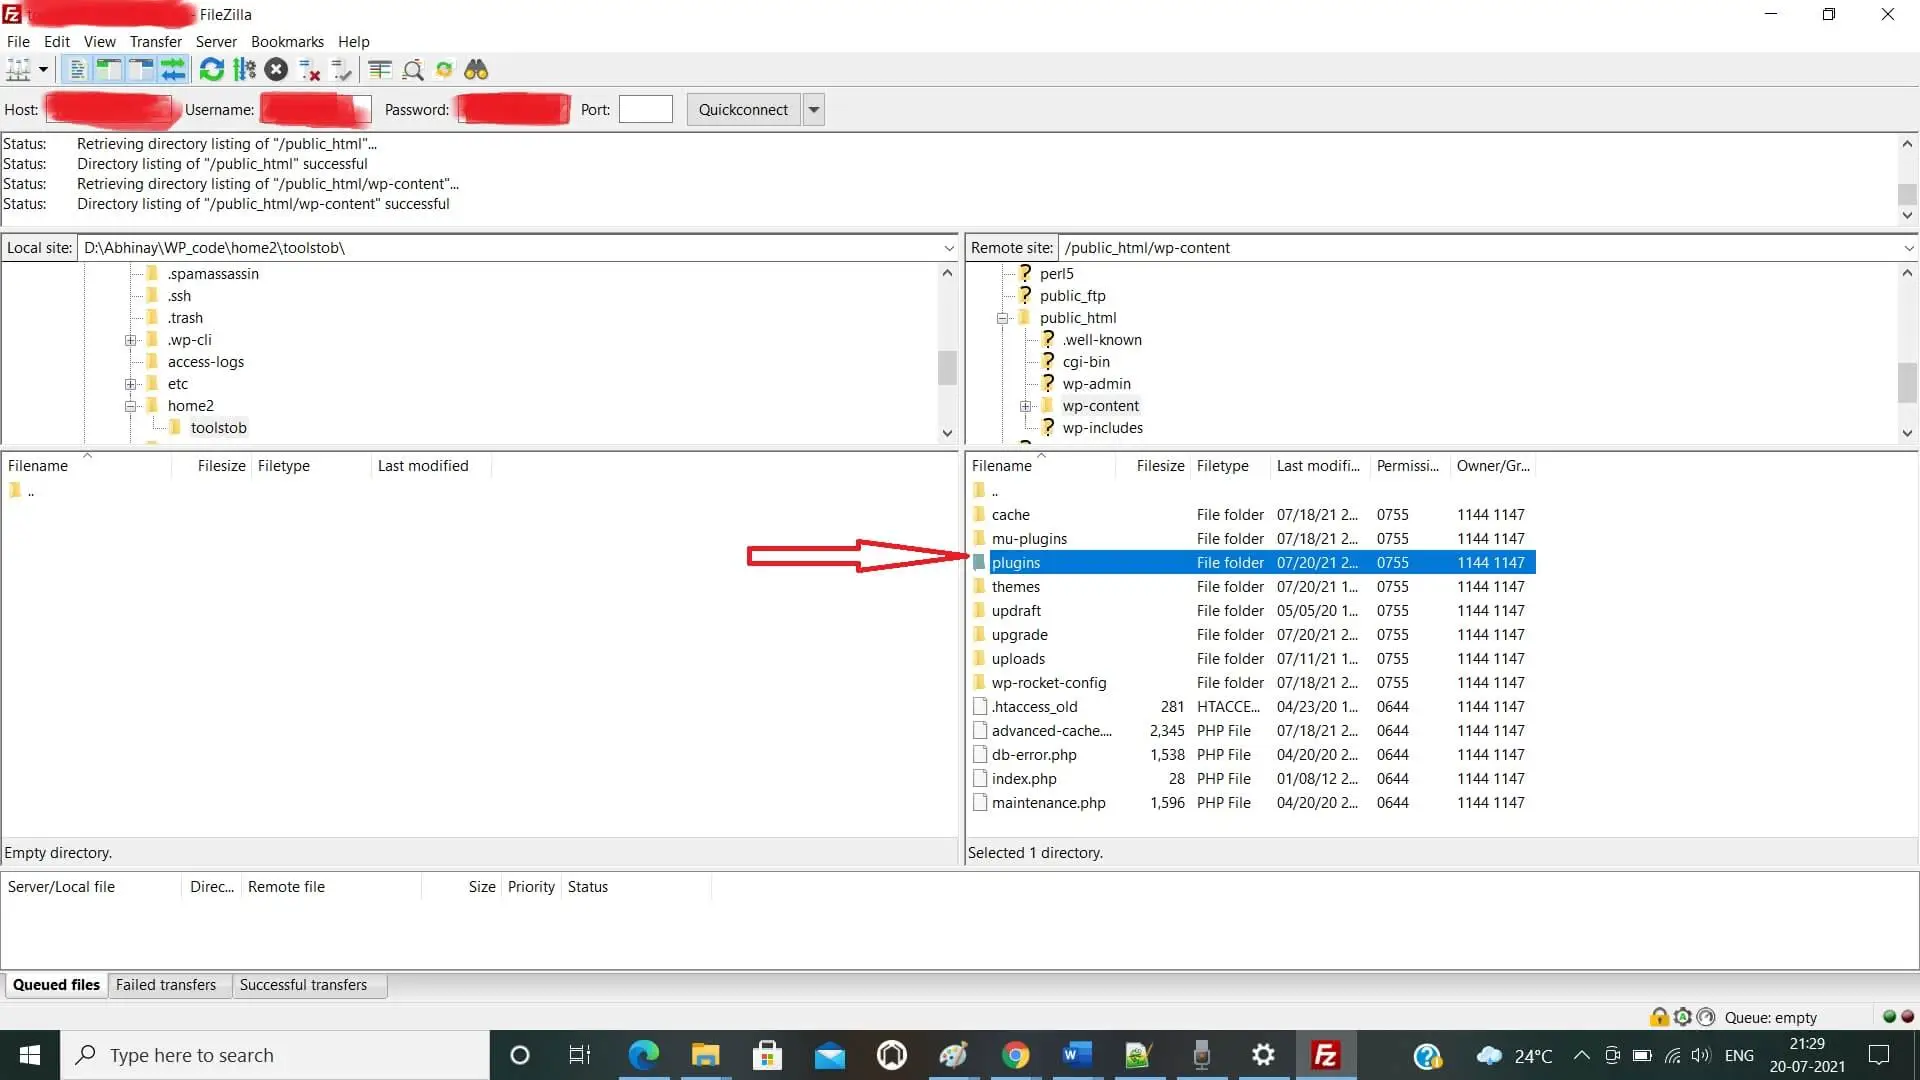Sort remote list by Filename column
The height and width of the screenshot is (1080, 1920).
[x=1001, y=466]
